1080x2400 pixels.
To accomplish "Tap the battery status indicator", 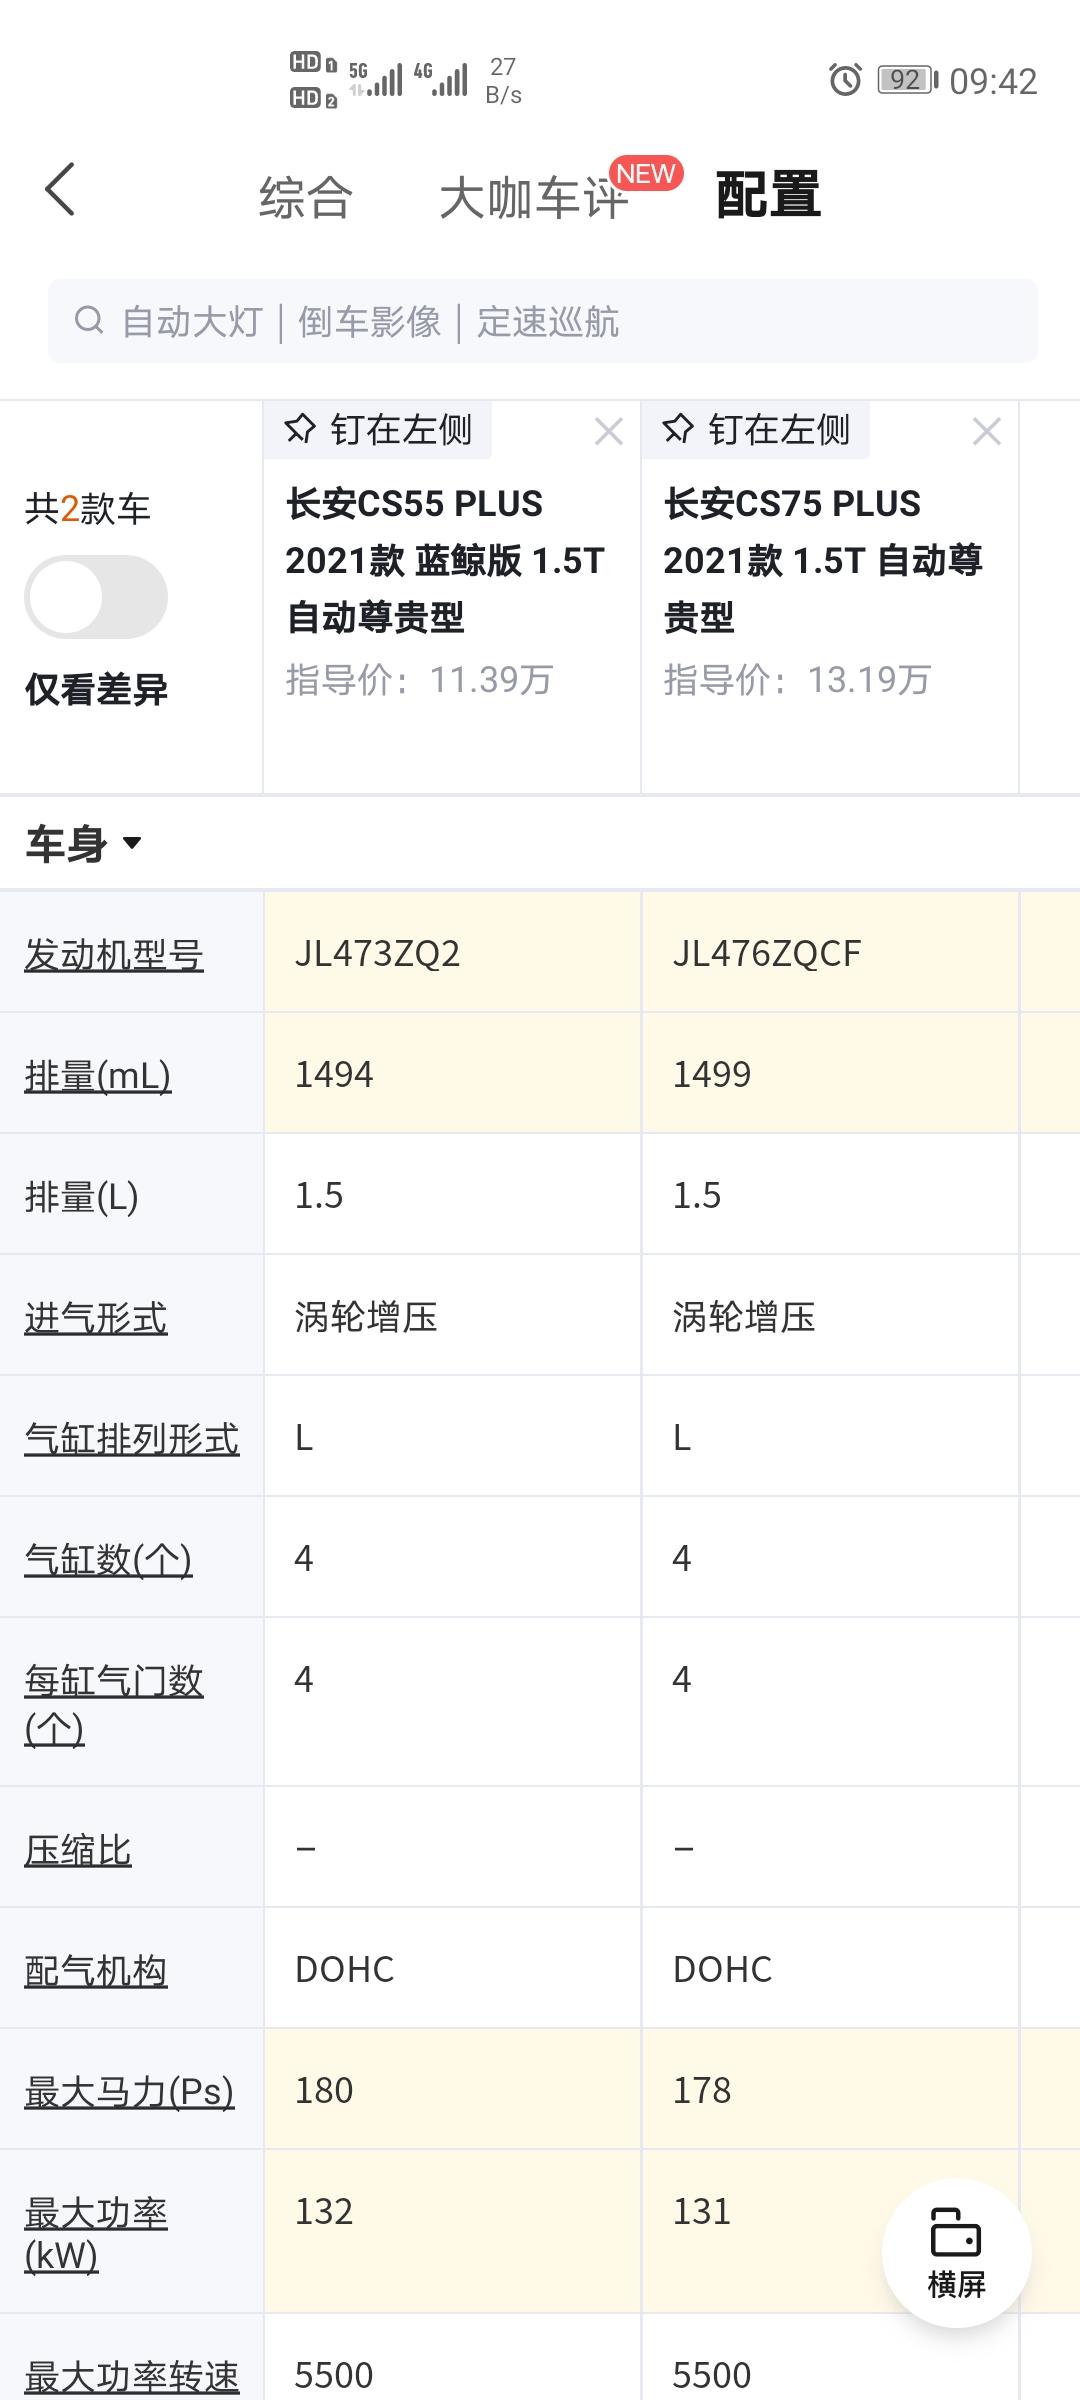I will click(x=907, y=80).
